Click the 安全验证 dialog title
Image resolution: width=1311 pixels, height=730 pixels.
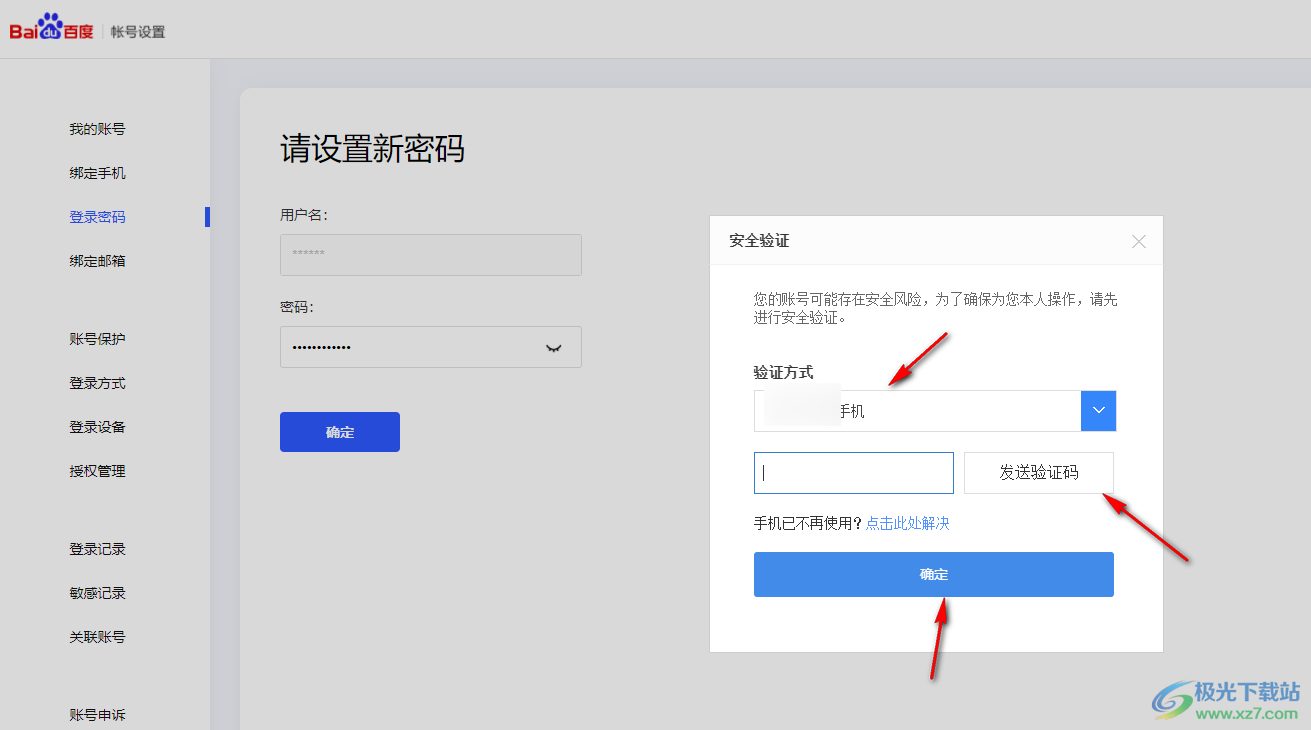coord(759,241)
